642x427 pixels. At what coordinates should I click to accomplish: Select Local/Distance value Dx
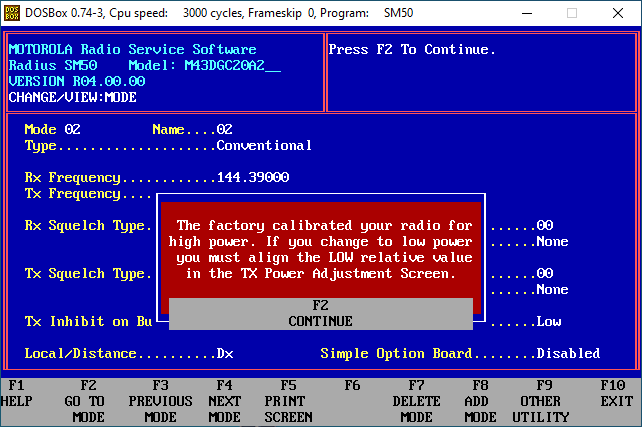point(225,353)
